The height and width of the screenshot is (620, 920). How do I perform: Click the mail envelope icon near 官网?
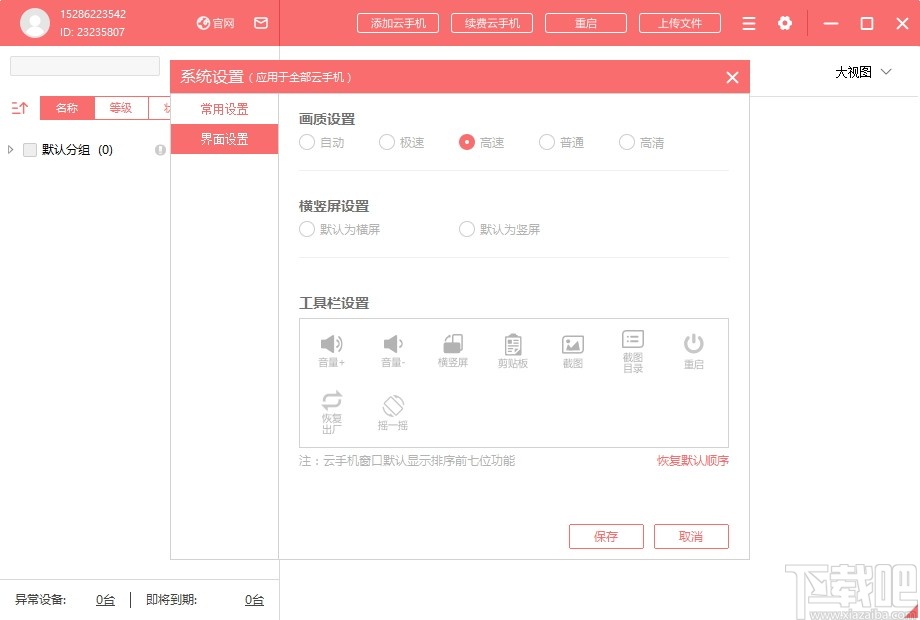point(261,23)
